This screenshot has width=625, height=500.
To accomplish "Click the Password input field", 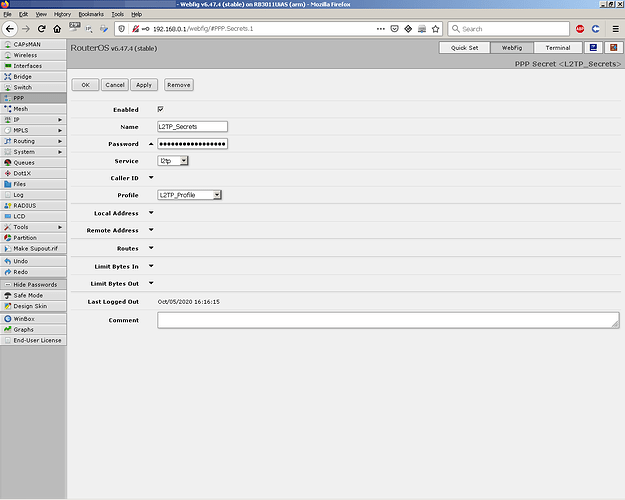I will tap(193, 144).
